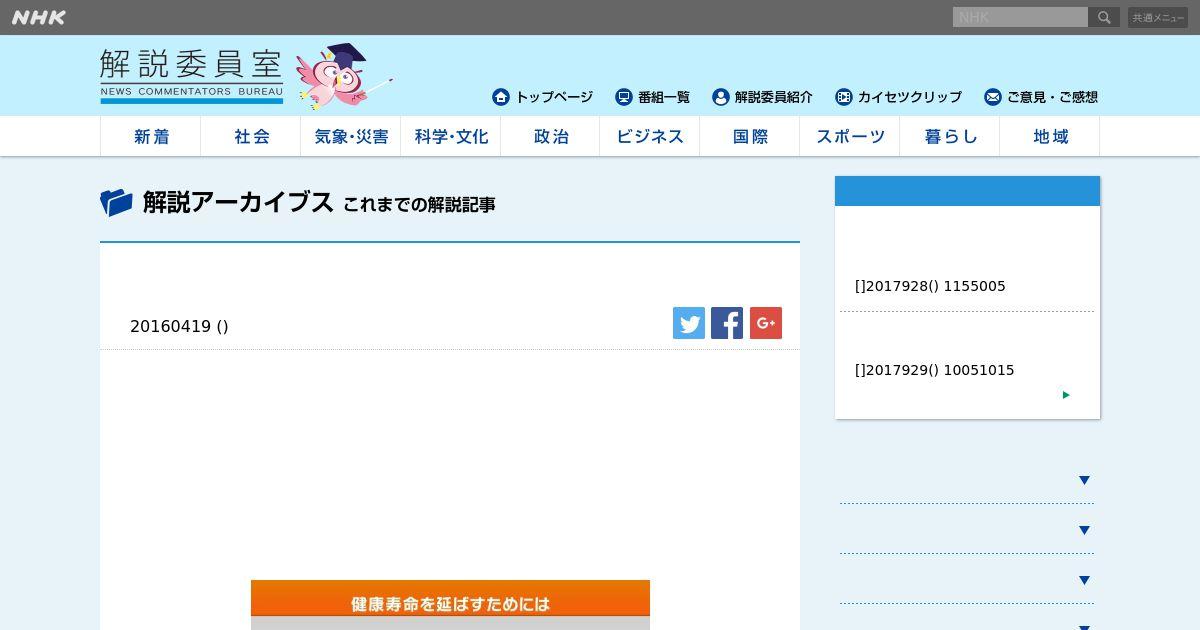The image size is (1200, 630).
Task: Select the 科学・文化 category tab
Action: (x=451, y=136)
